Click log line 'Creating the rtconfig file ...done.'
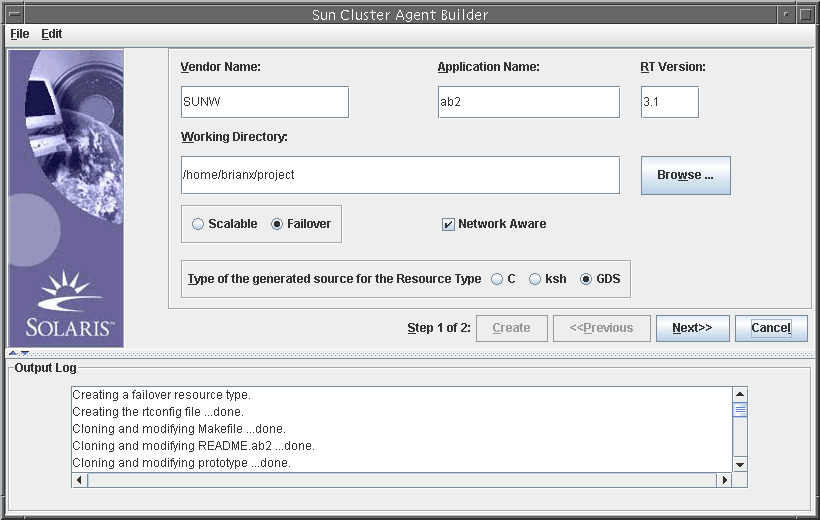This screenshot has width=820, height=520. 158,412
